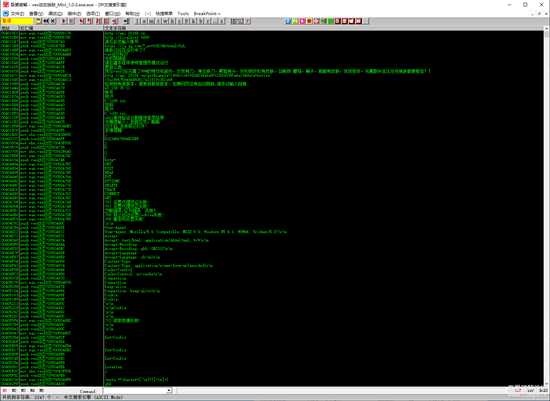Show Memory map with M toolbar button
Viewport: 550px width, 401px height.
click(152, 21)
